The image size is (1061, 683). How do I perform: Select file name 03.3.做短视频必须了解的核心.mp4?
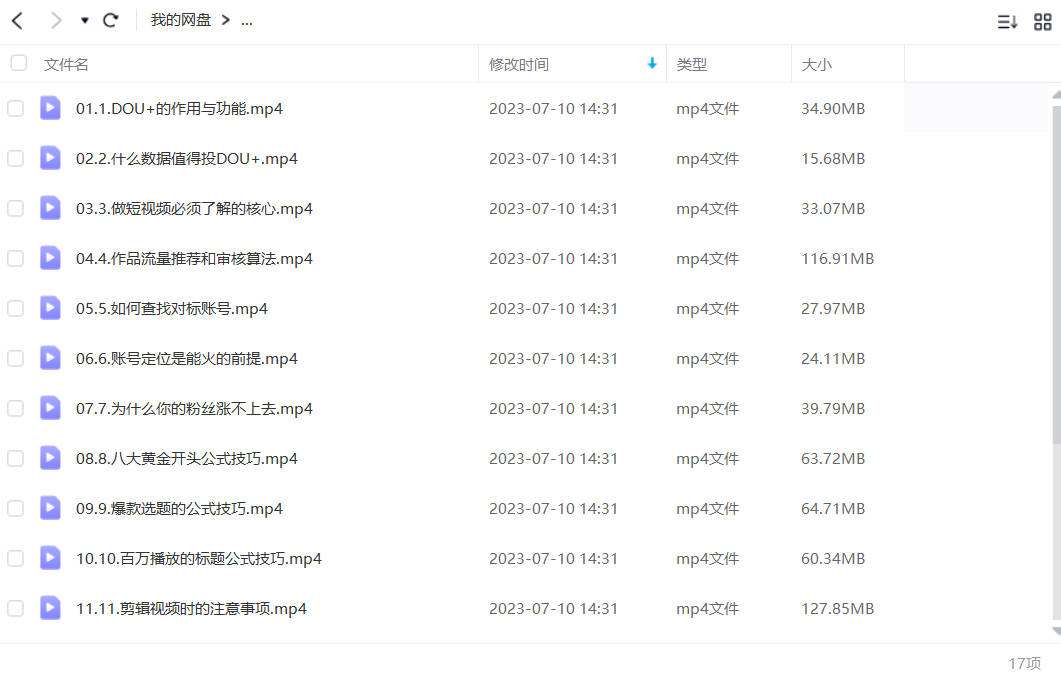194,208
